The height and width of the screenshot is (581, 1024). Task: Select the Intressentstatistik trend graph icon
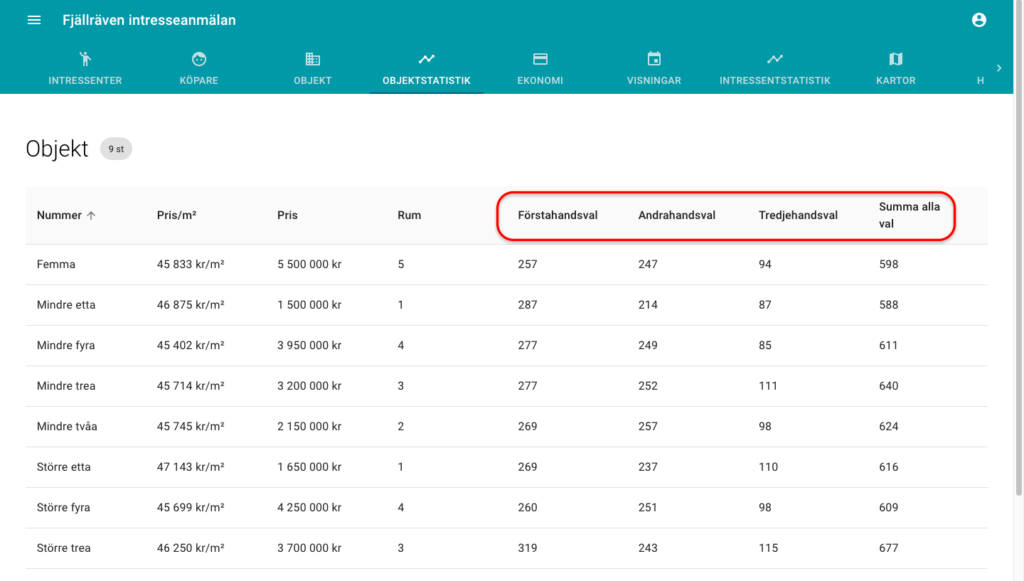tap(774, 58)
